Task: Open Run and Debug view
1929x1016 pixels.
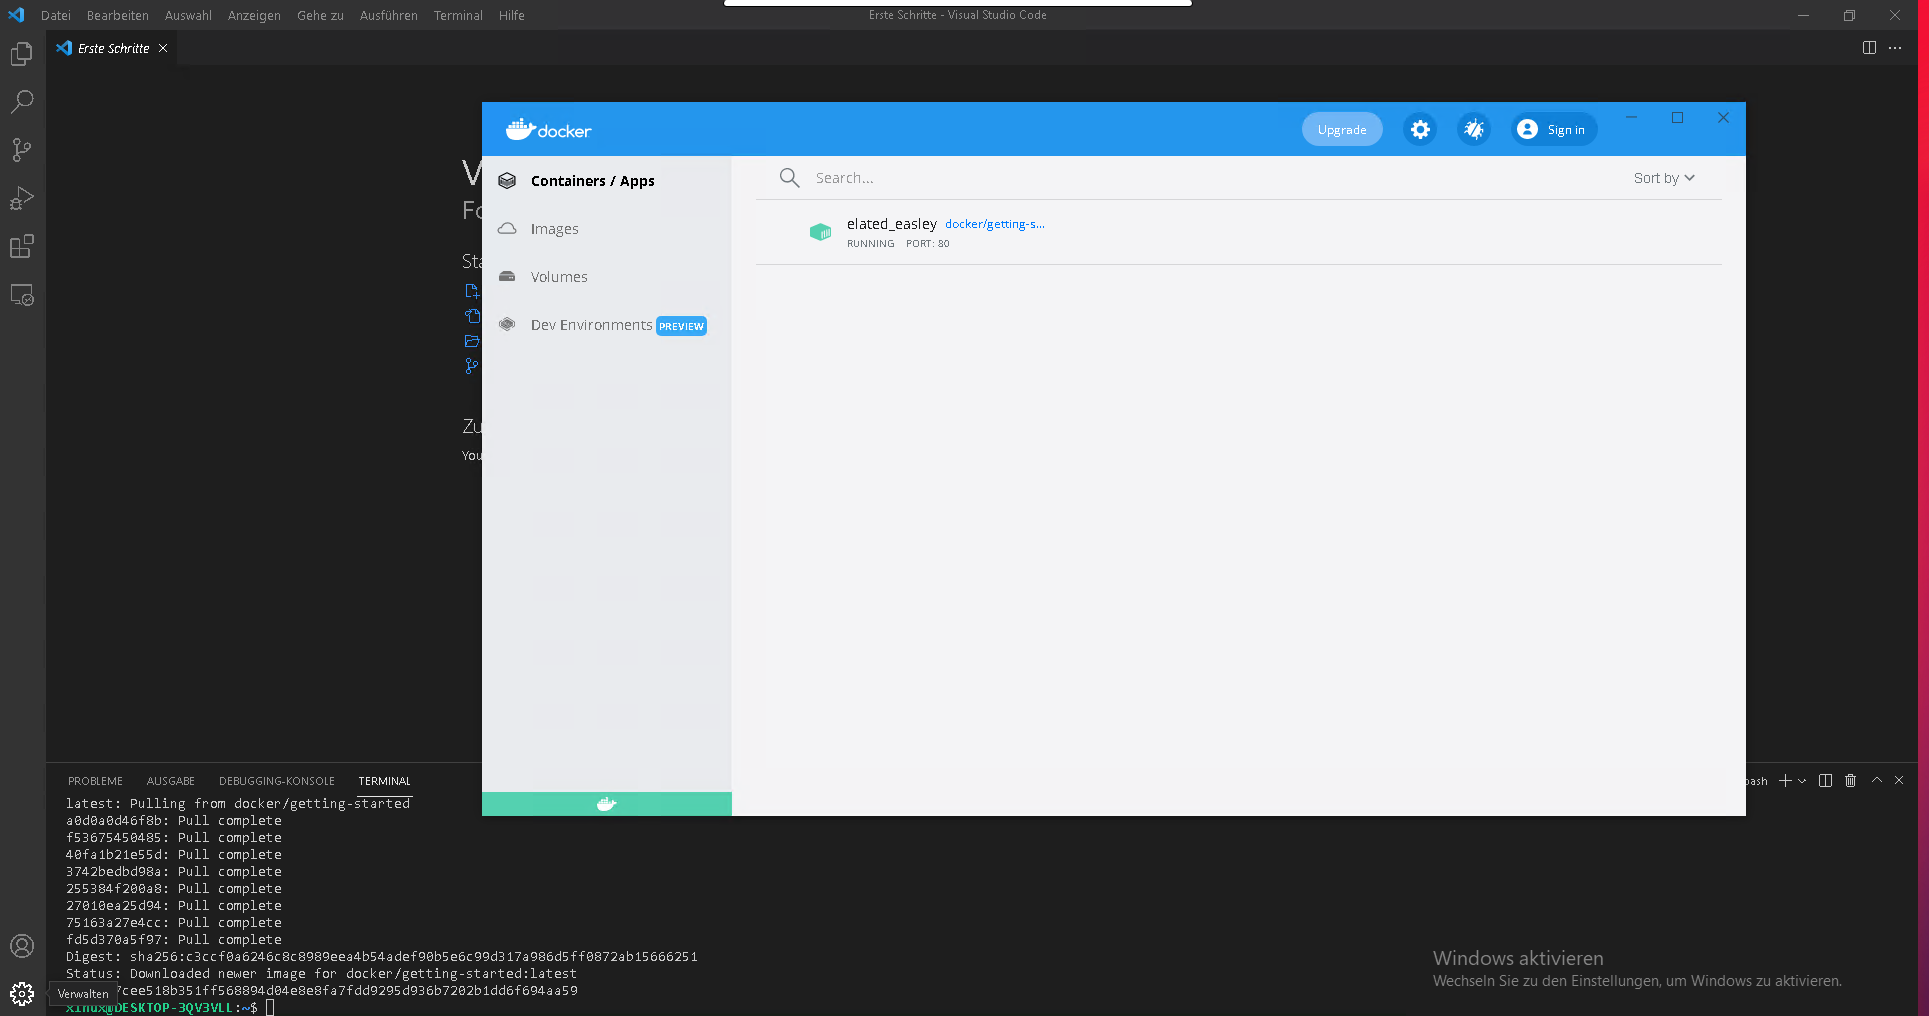Action: point(22,198)
